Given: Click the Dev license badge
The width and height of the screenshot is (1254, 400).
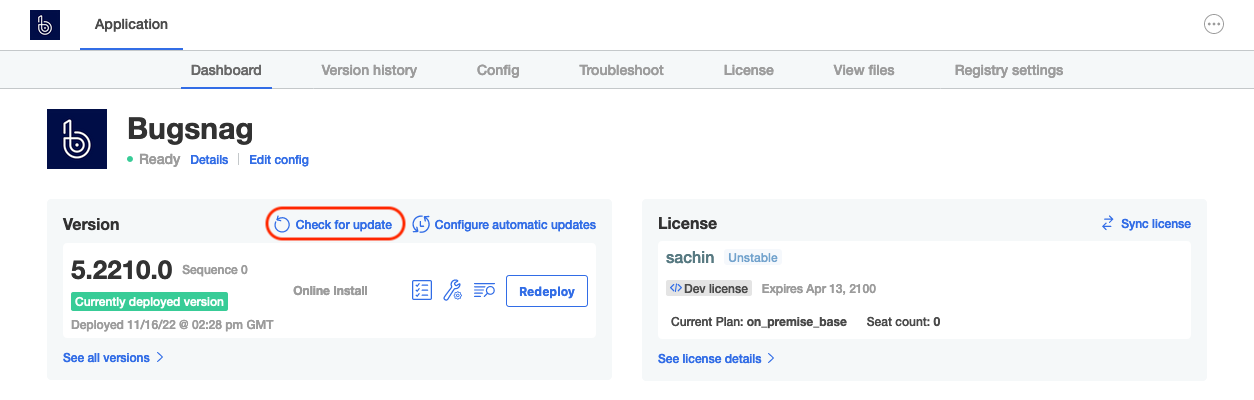Looking at the screenshot, I should (709, 288).
